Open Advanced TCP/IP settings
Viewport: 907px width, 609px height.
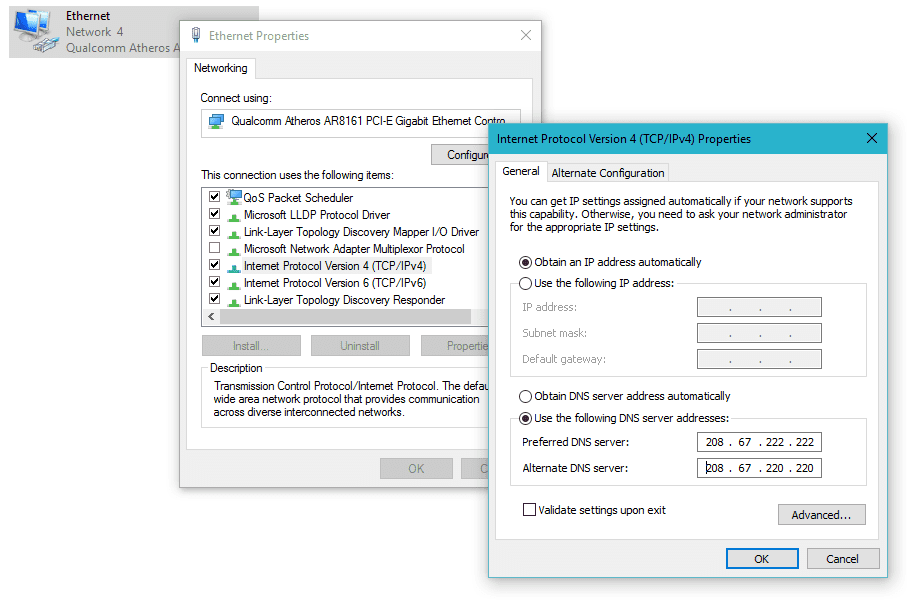[821, 515]
